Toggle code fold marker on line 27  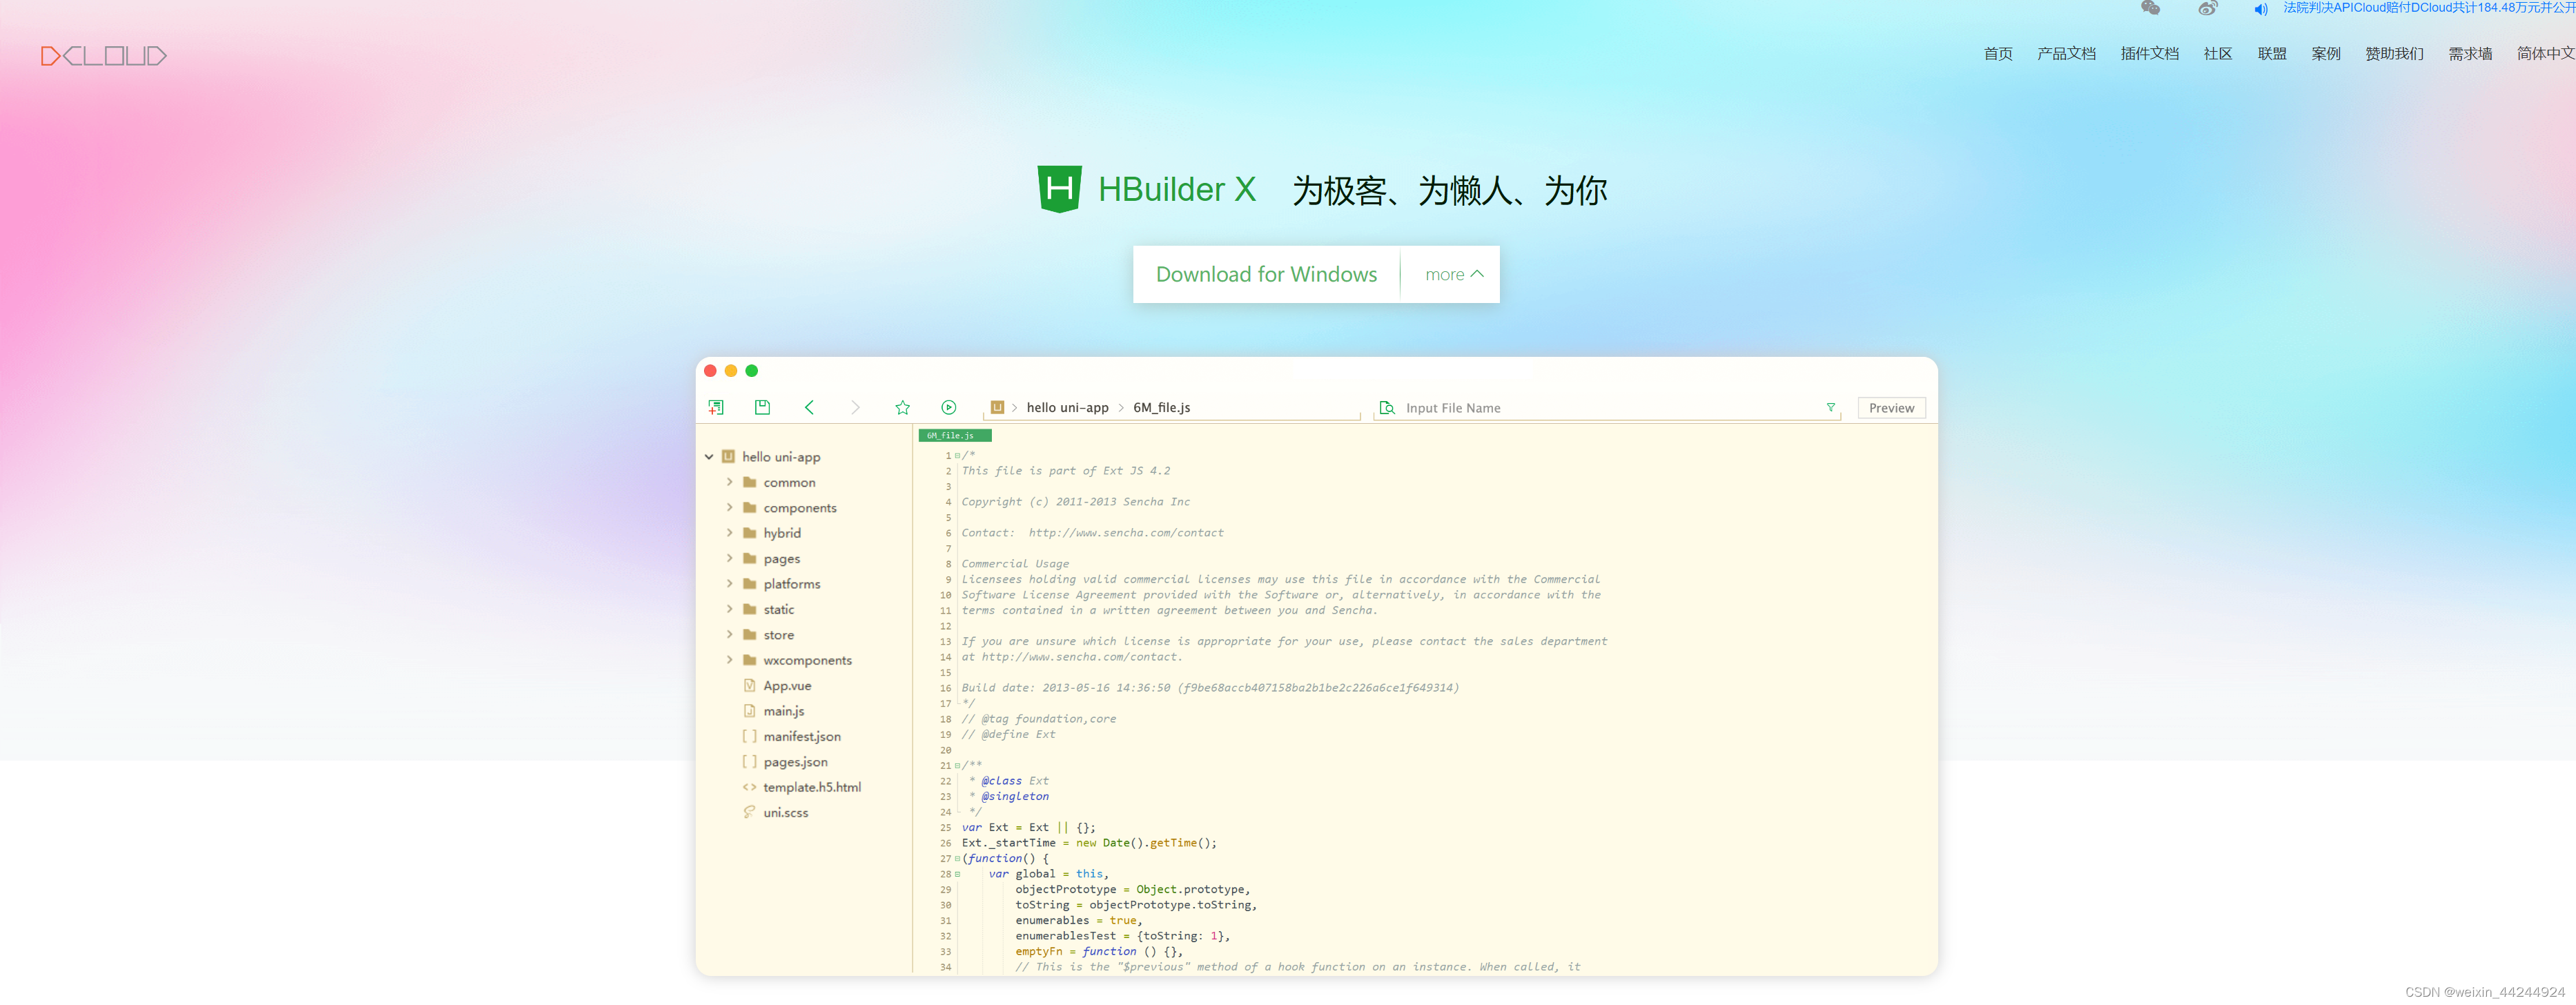[957, 859]
